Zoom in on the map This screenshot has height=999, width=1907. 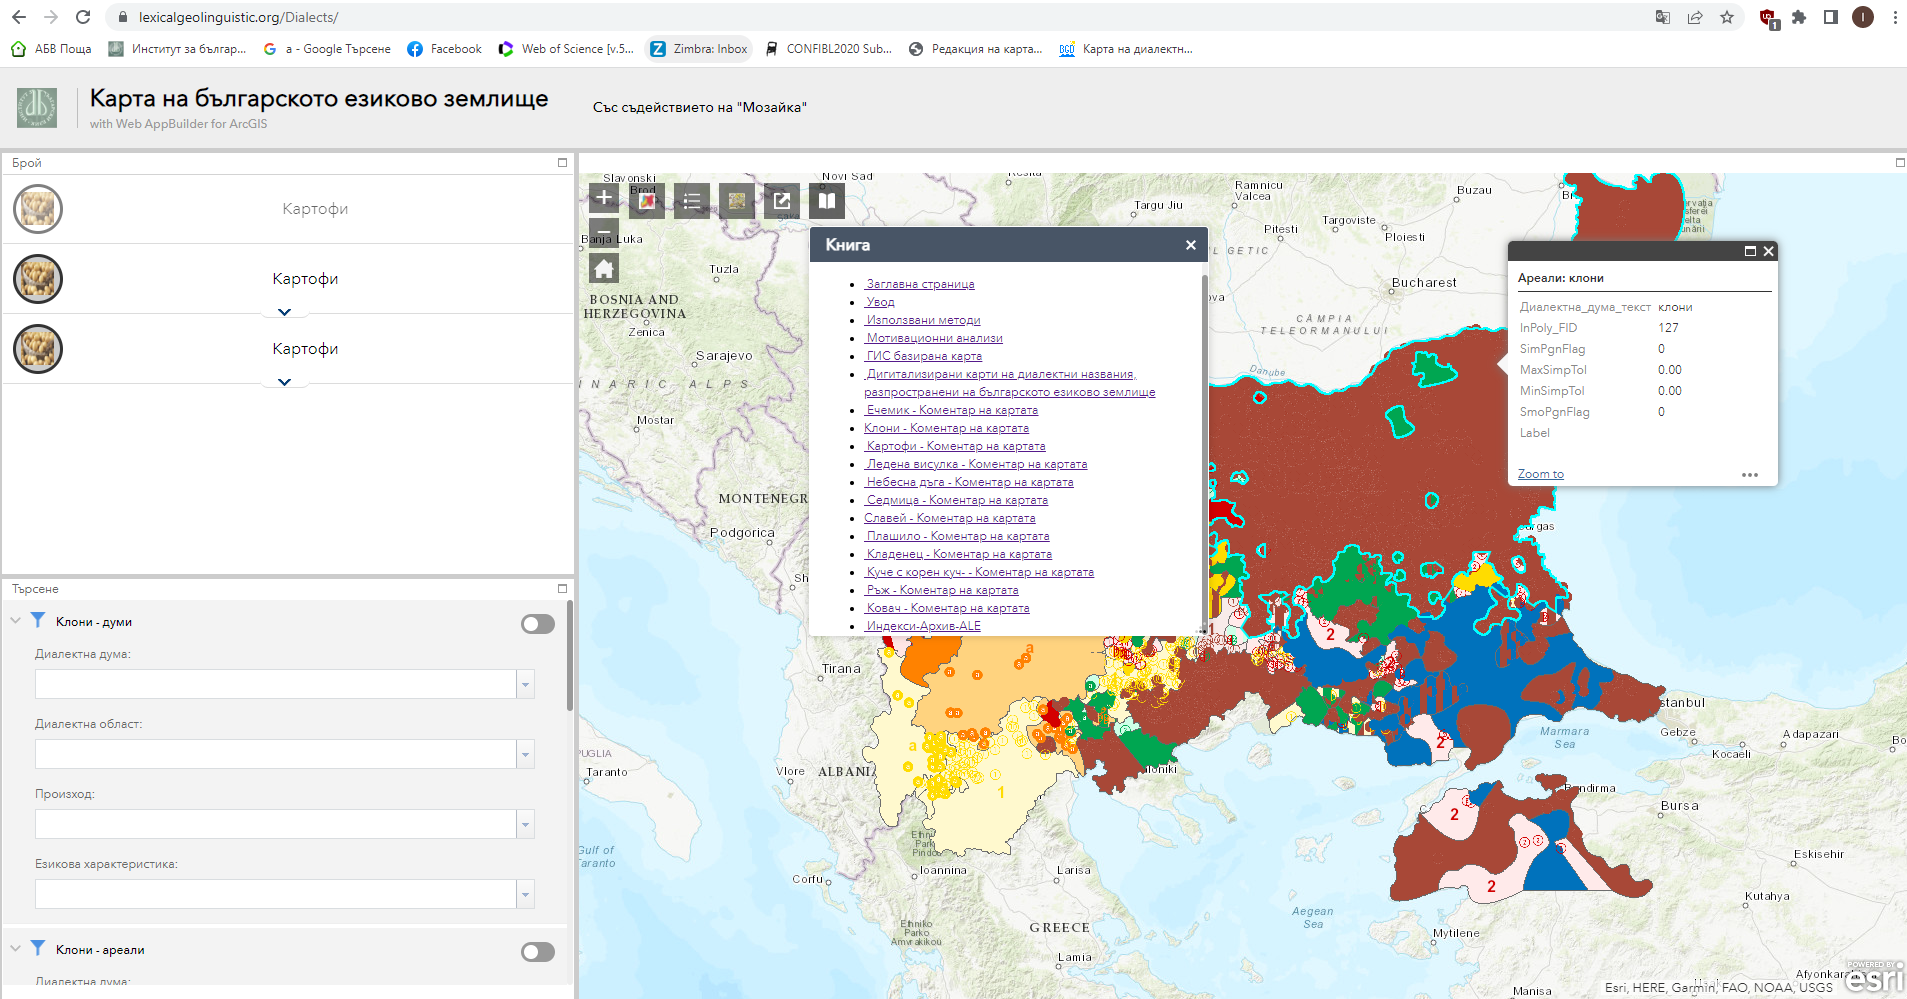coord(604,197)
